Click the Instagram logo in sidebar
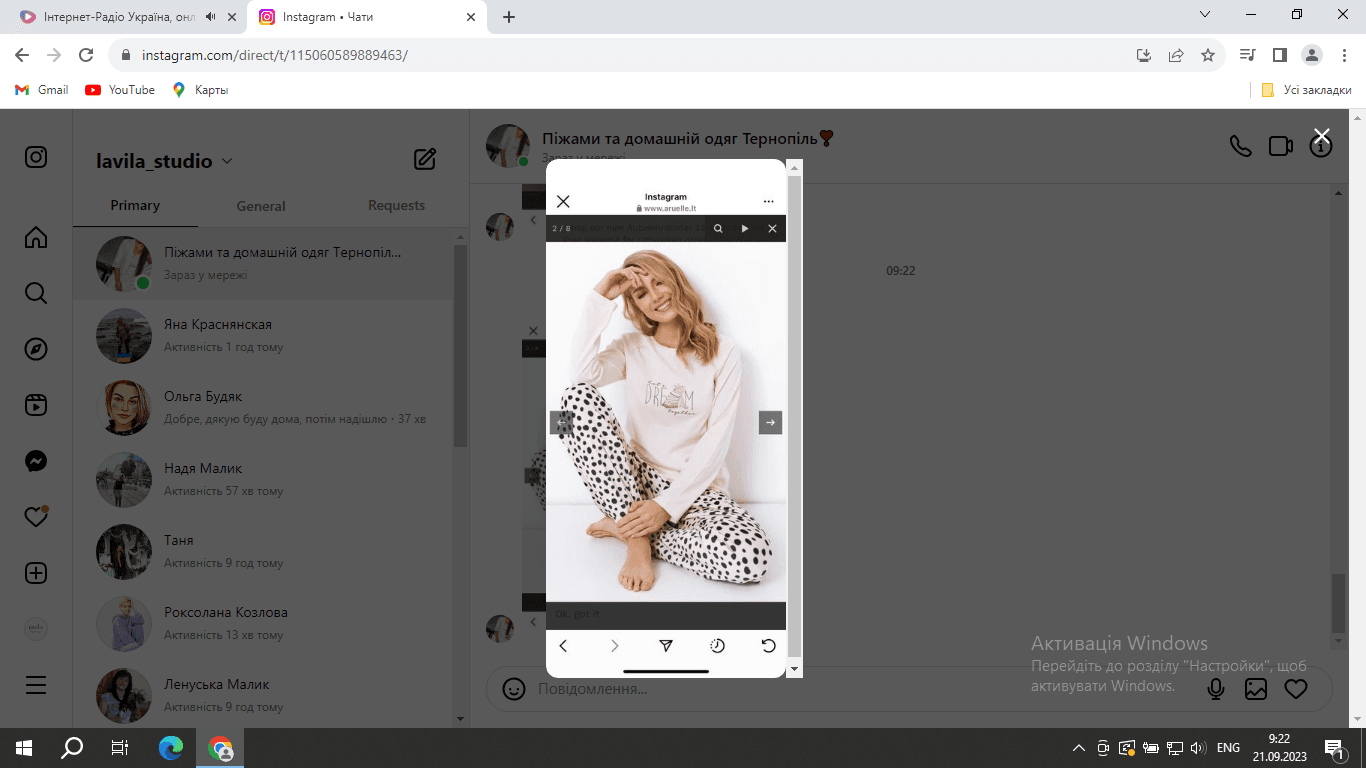Image resolution: width=1366 pixels, height=768 pixels. click(36, 157)
